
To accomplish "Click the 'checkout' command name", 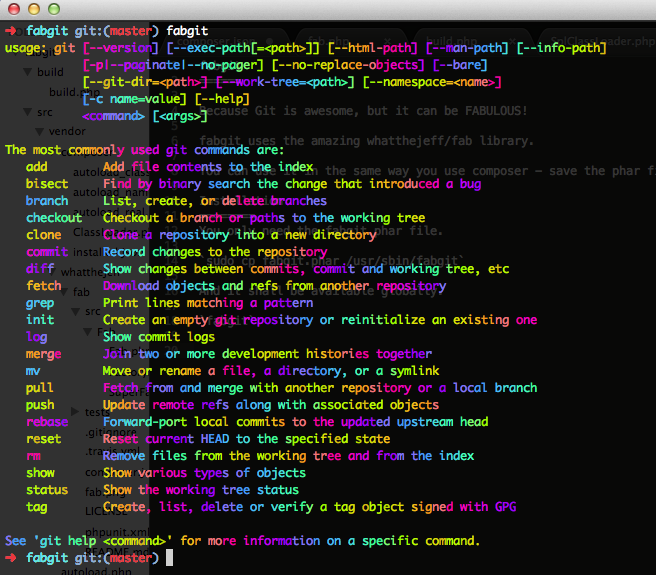I will pos(54,218).
